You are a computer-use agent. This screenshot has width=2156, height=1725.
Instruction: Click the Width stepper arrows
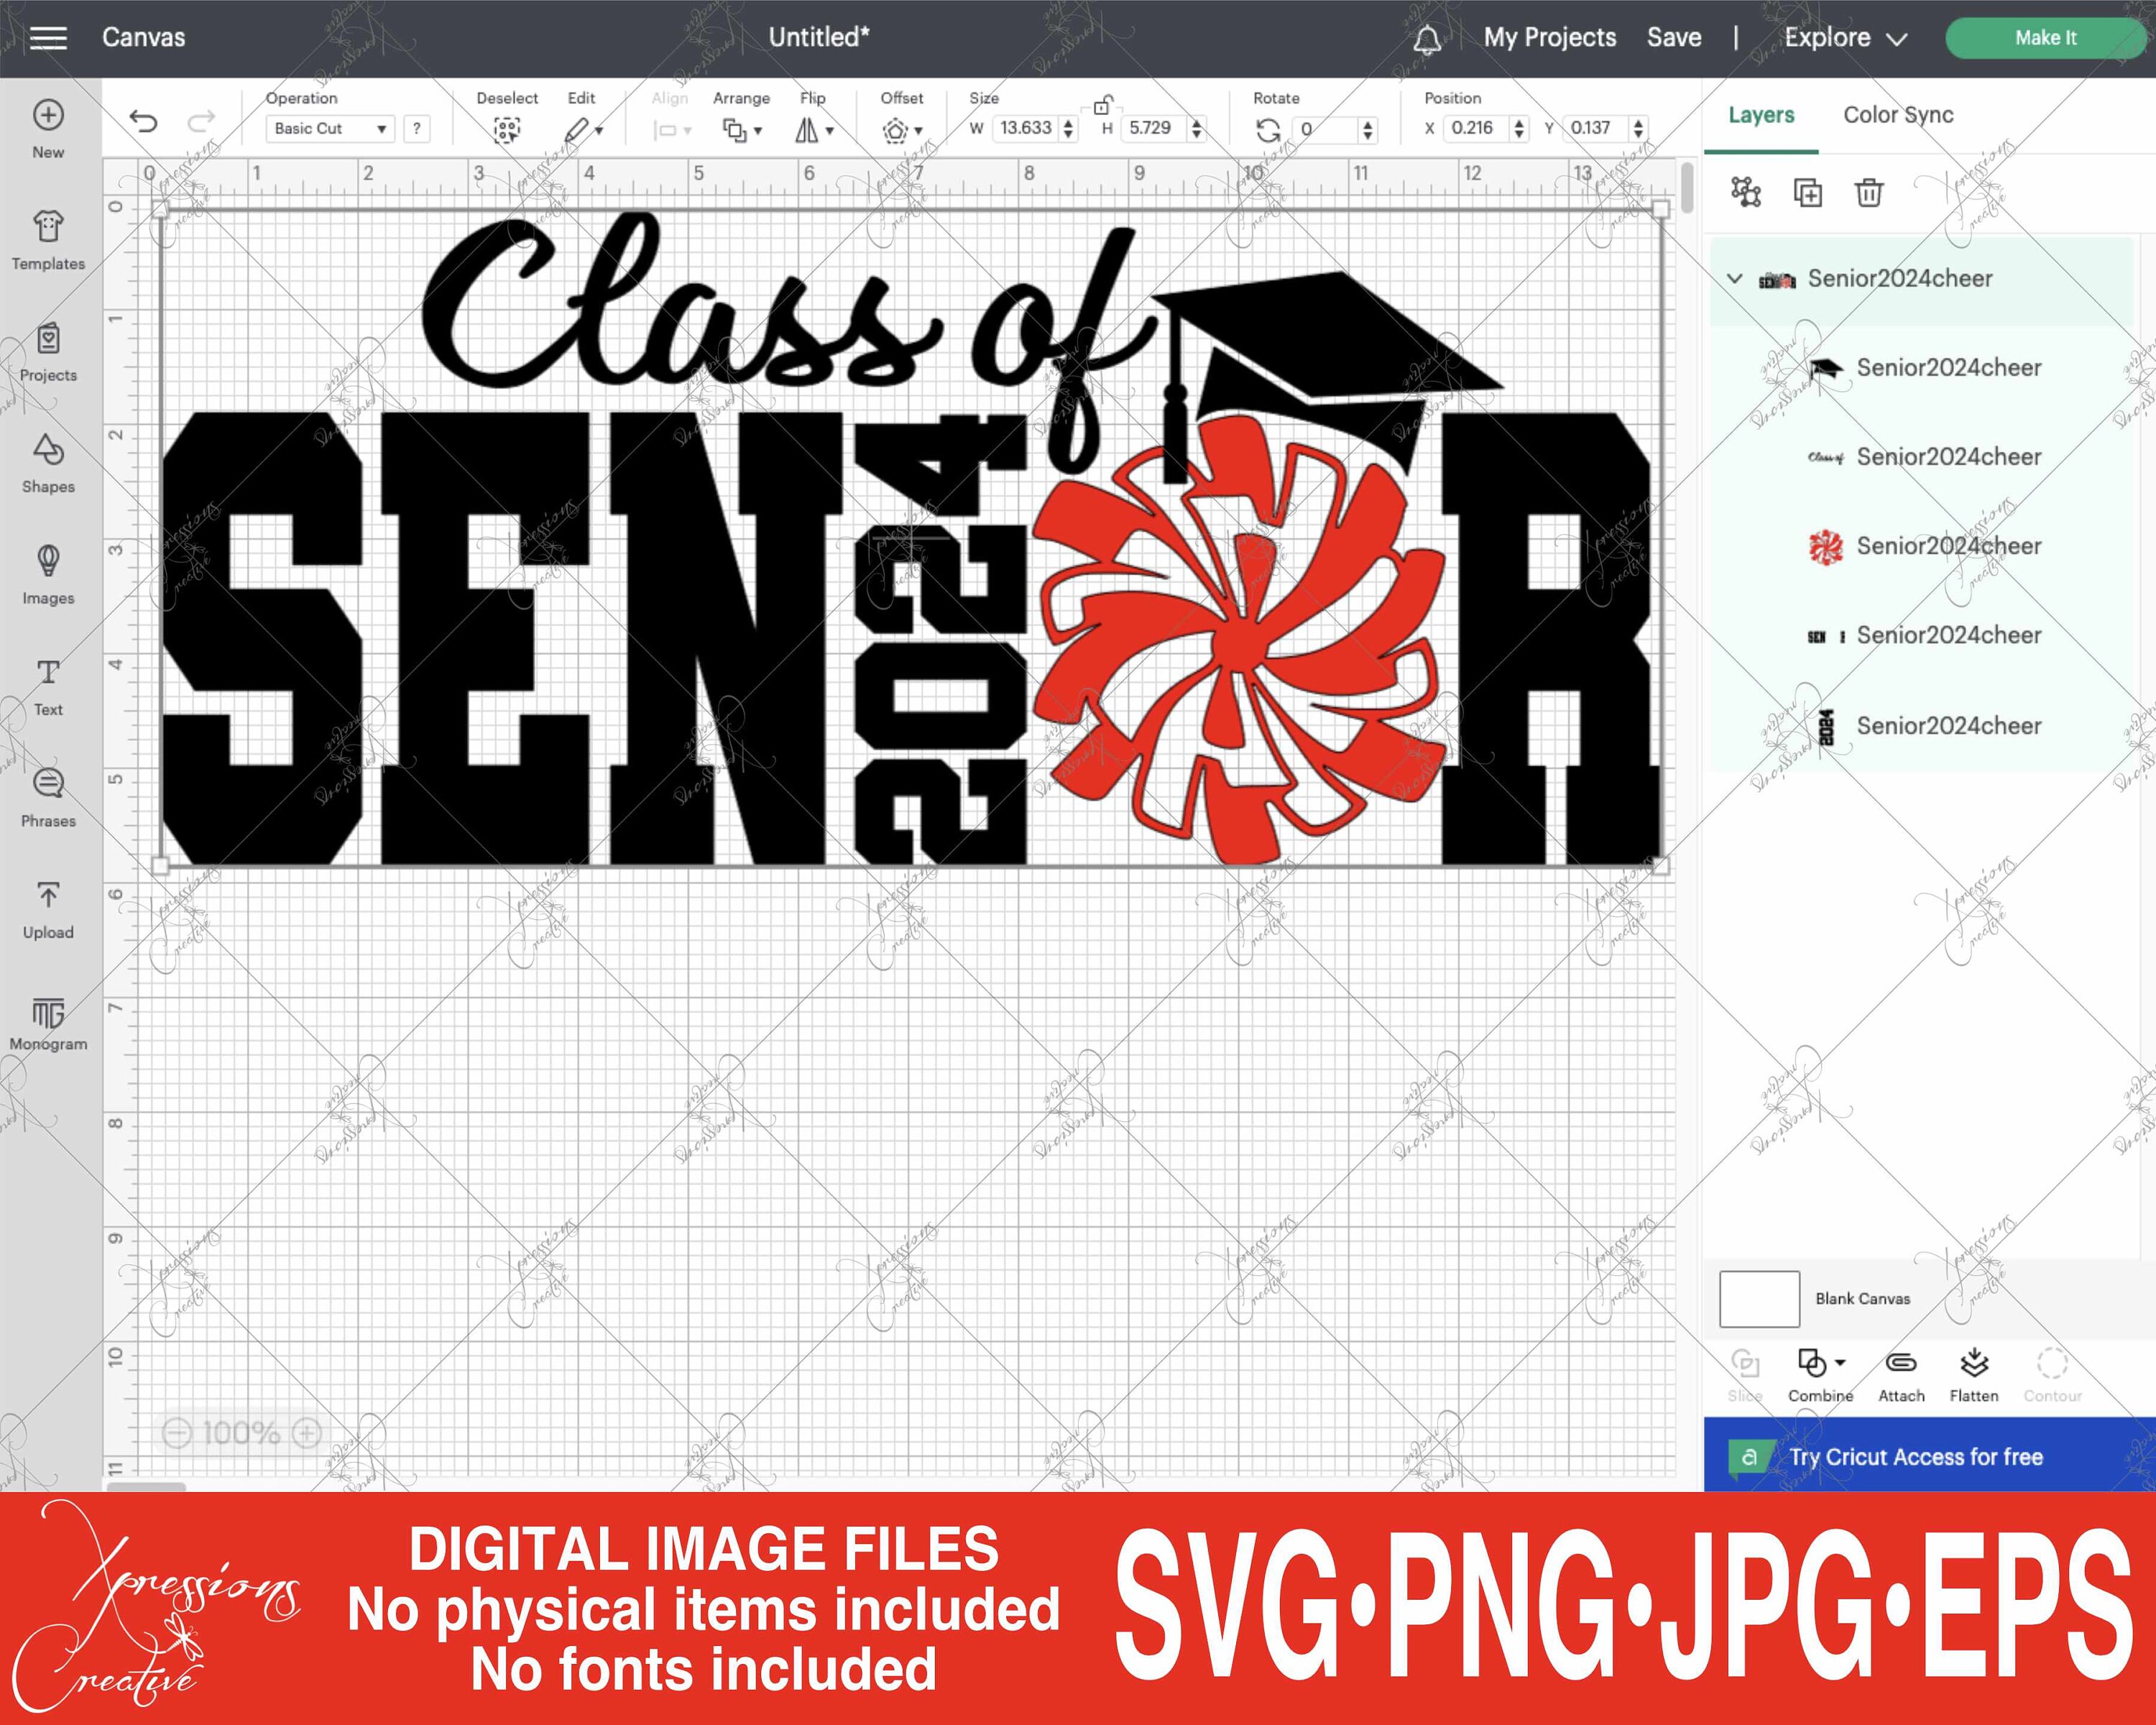(x=1069, y=128)
